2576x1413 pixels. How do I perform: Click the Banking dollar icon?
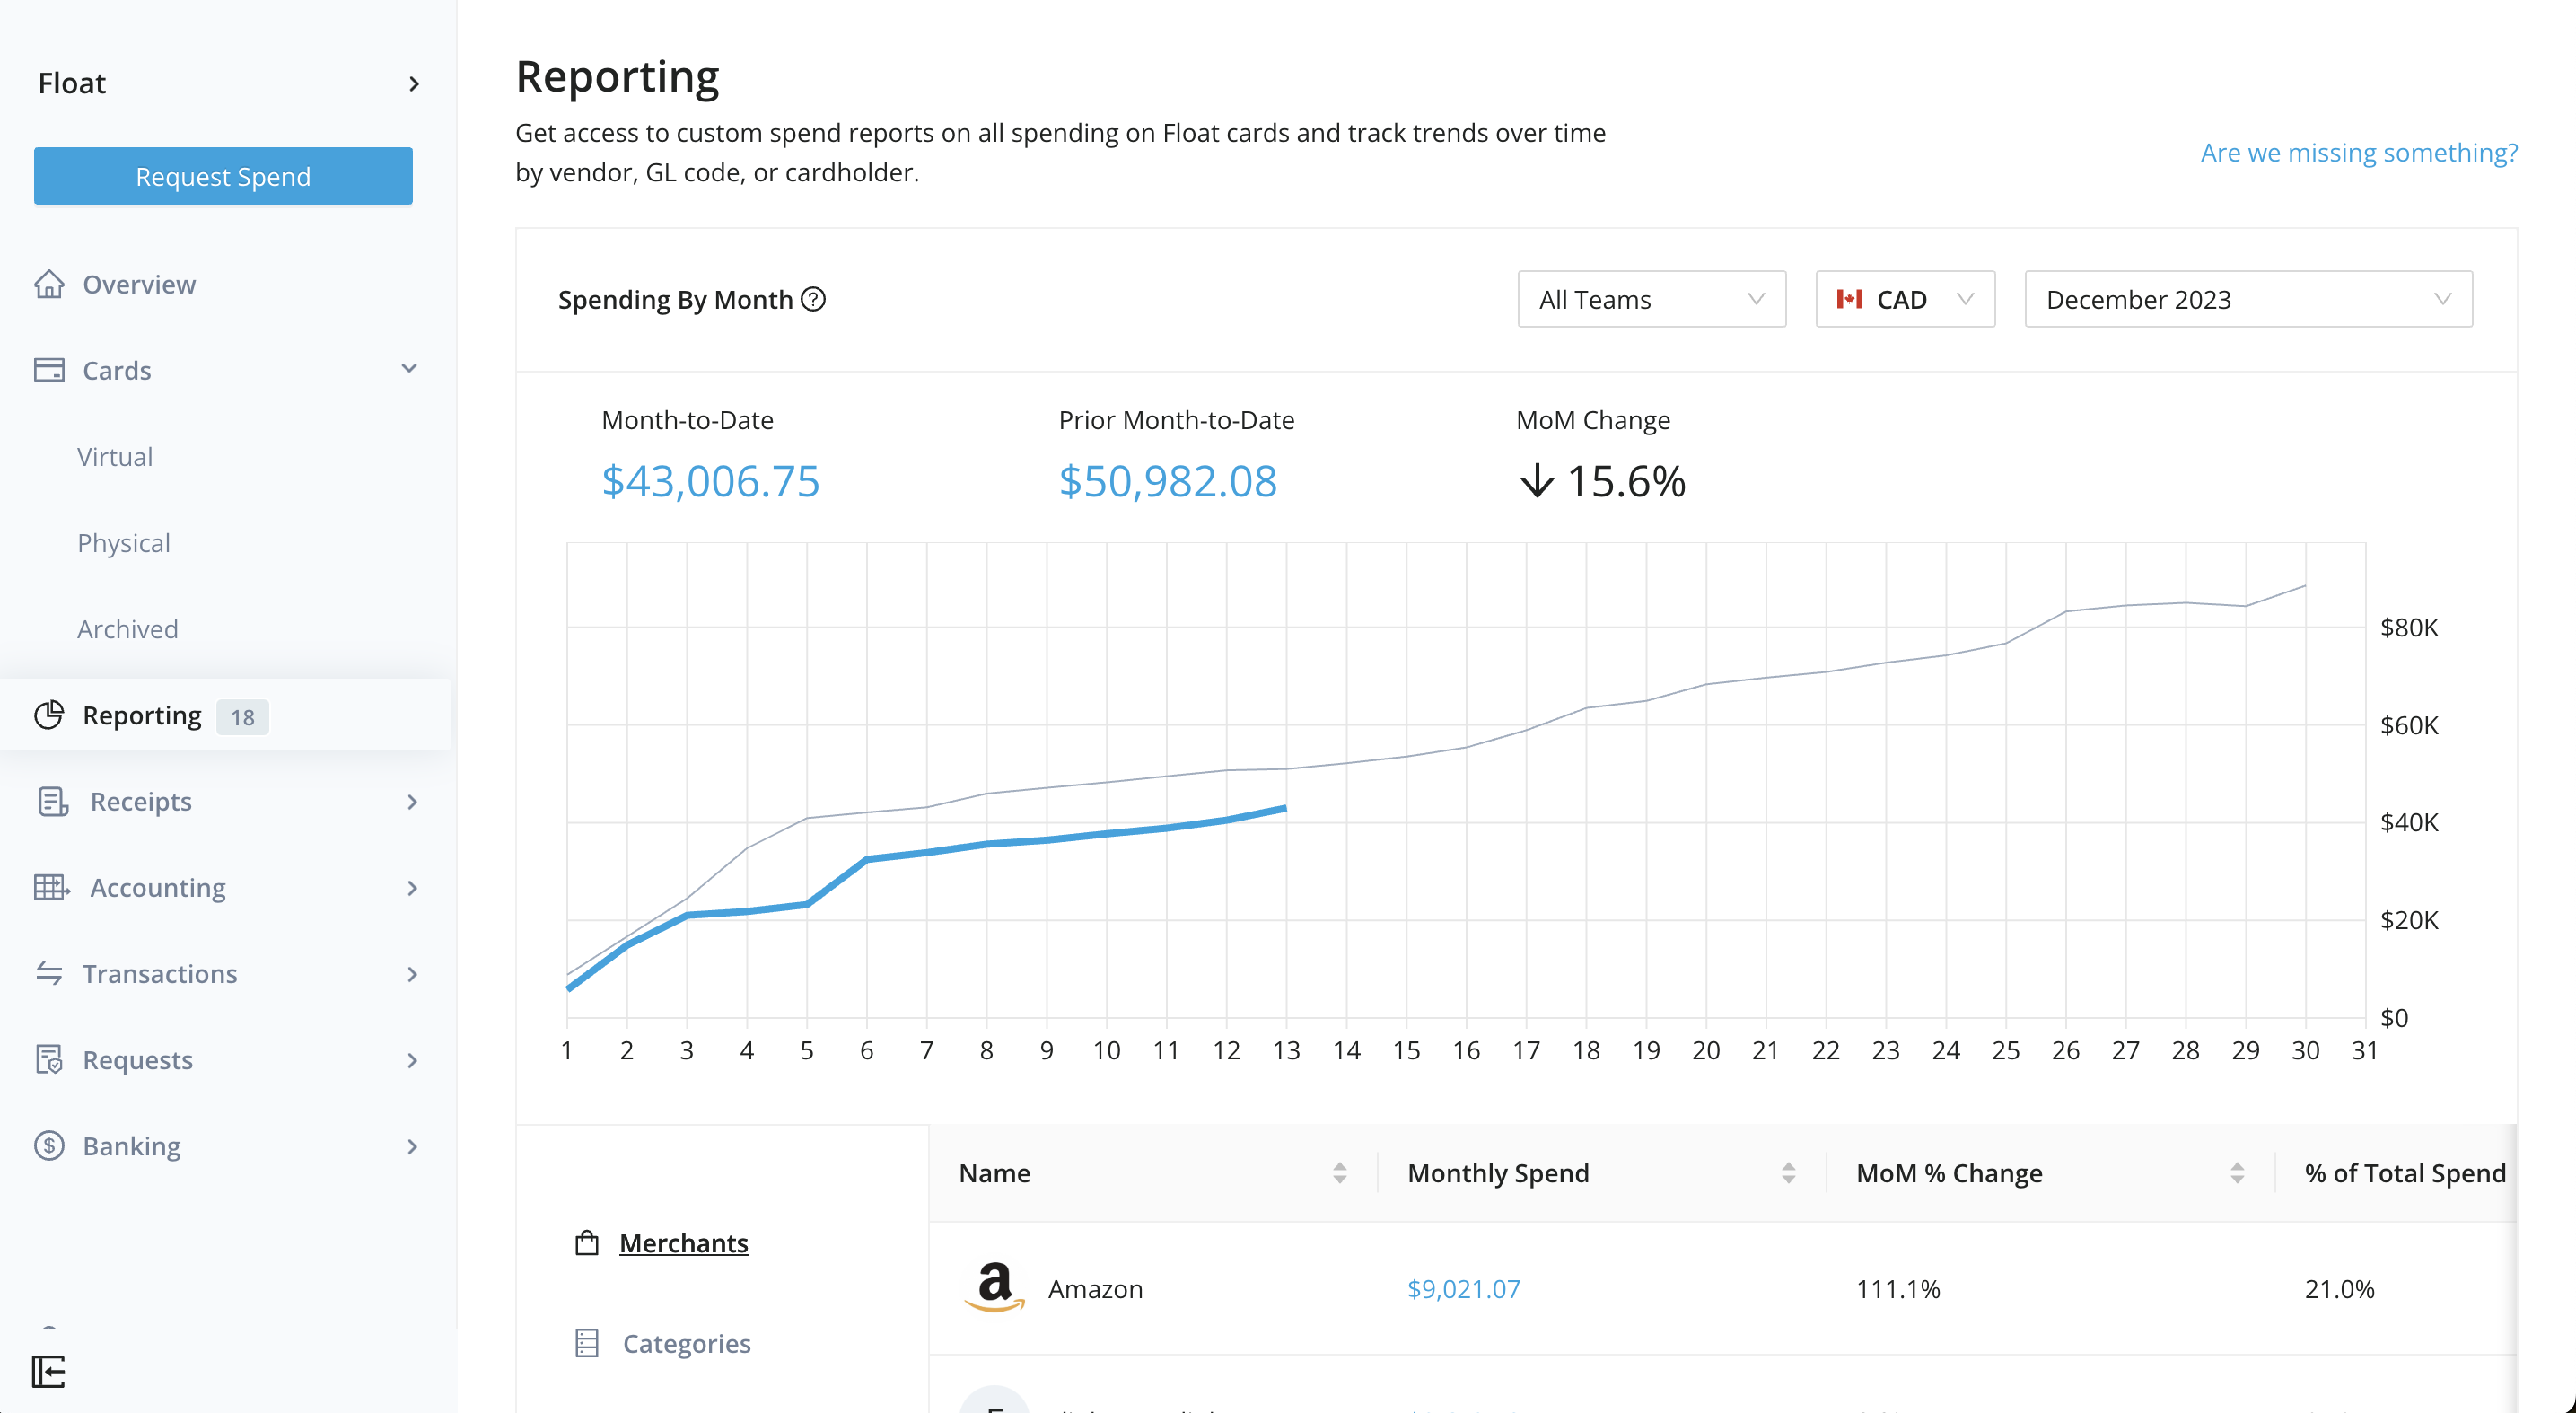click(x=50, y=1145)
